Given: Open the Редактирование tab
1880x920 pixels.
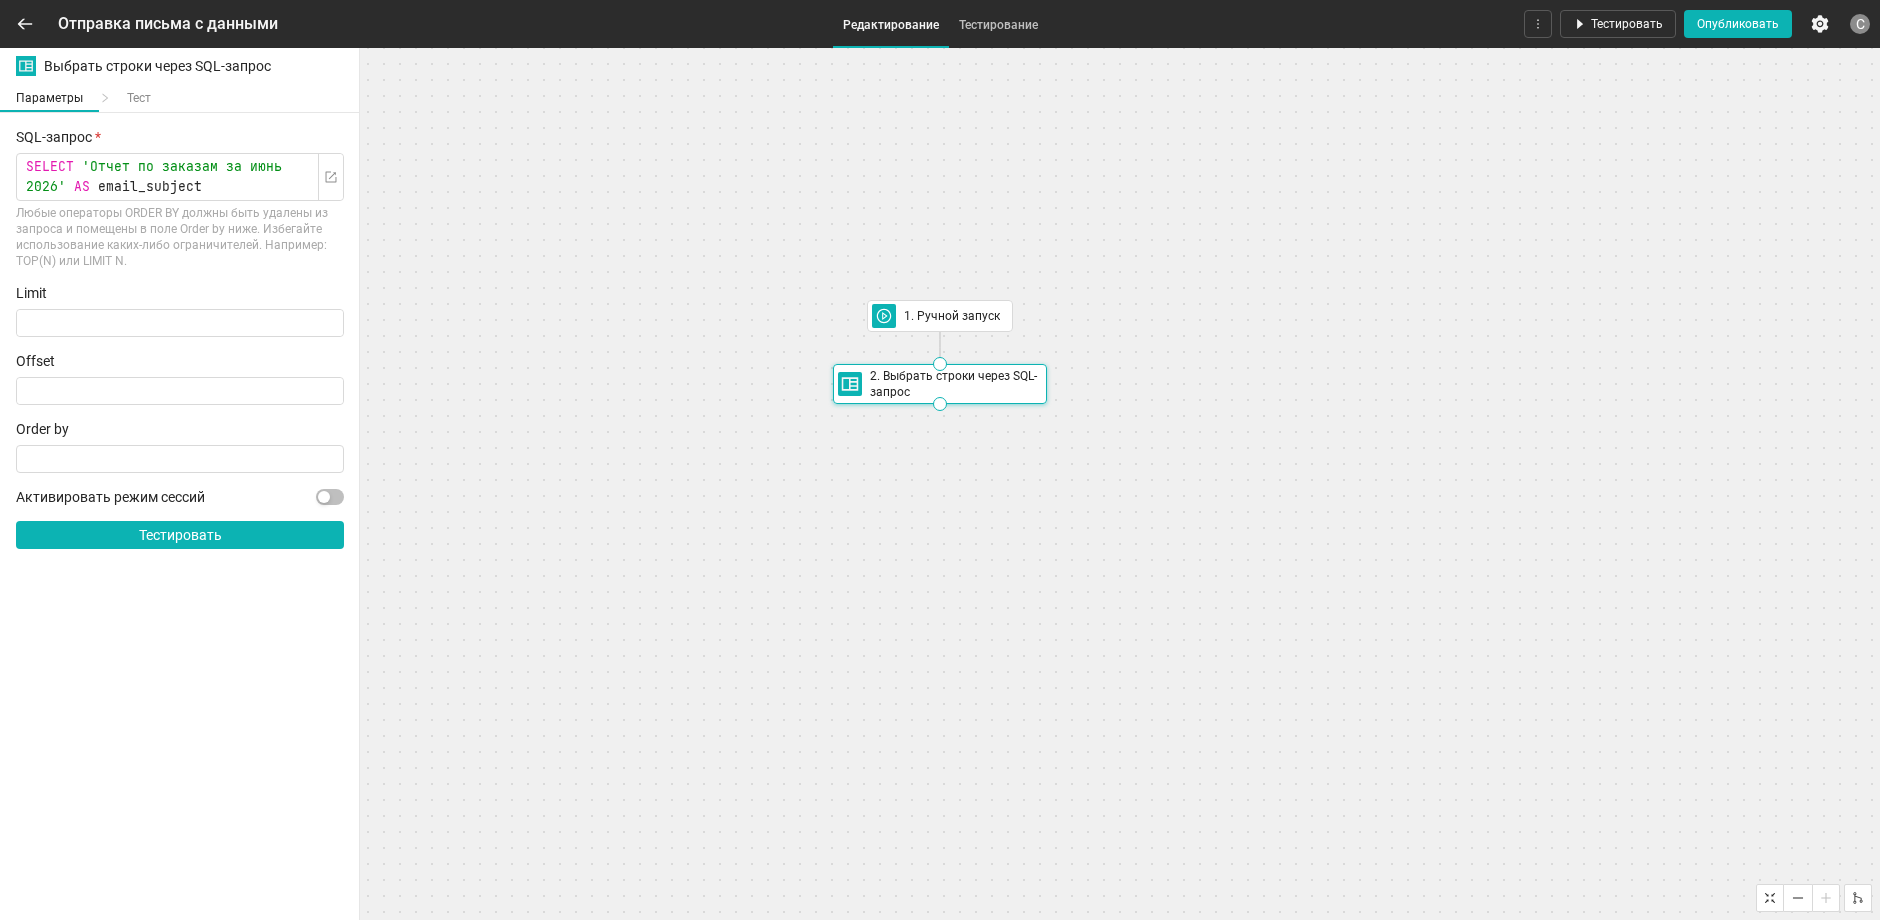Looking at the screenshot, I should [x=891, y=25].
